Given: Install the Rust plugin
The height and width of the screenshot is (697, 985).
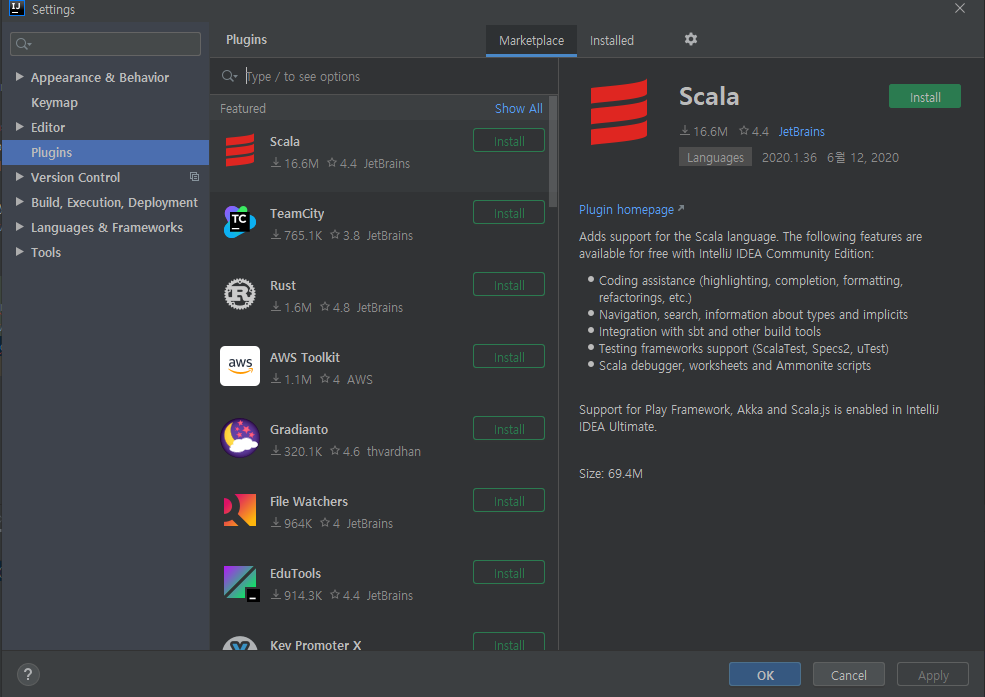Looking at the screenshot, I should (509, 284).
